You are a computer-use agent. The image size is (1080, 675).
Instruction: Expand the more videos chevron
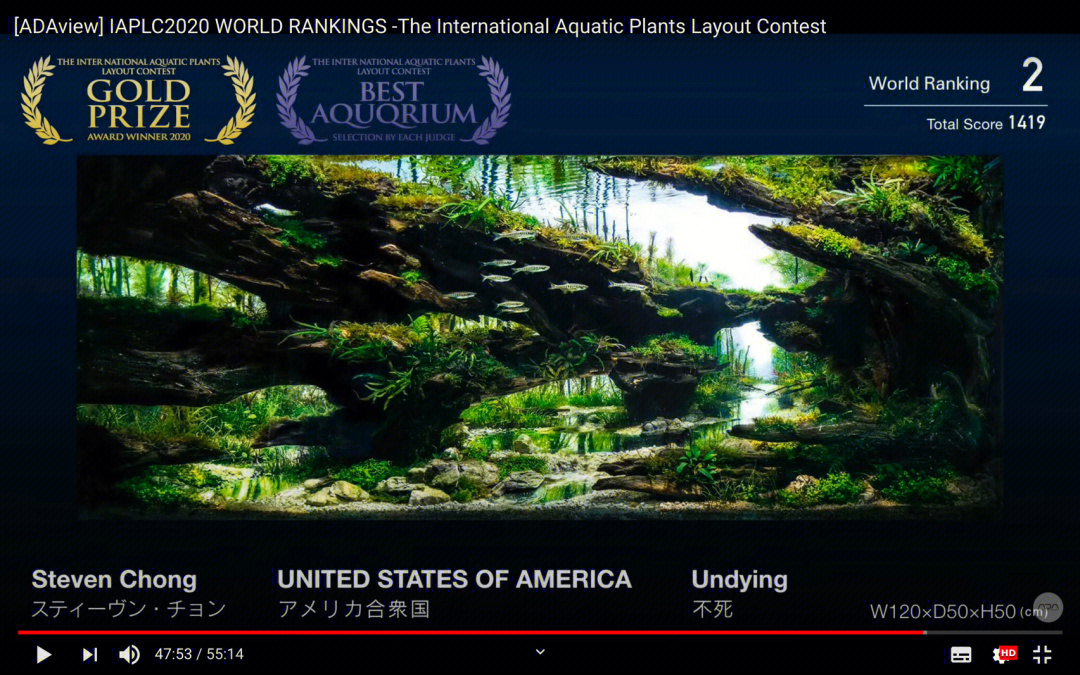click(540, 652)
